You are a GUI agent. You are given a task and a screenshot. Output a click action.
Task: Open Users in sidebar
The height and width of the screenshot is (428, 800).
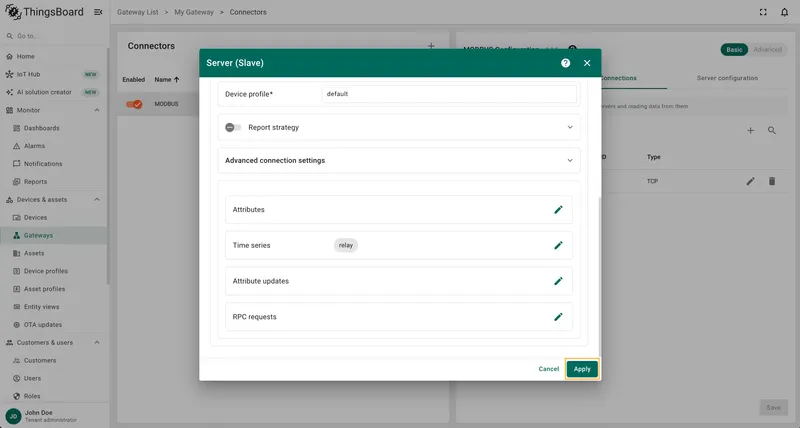pyautogui.click(x=54, y=378)
